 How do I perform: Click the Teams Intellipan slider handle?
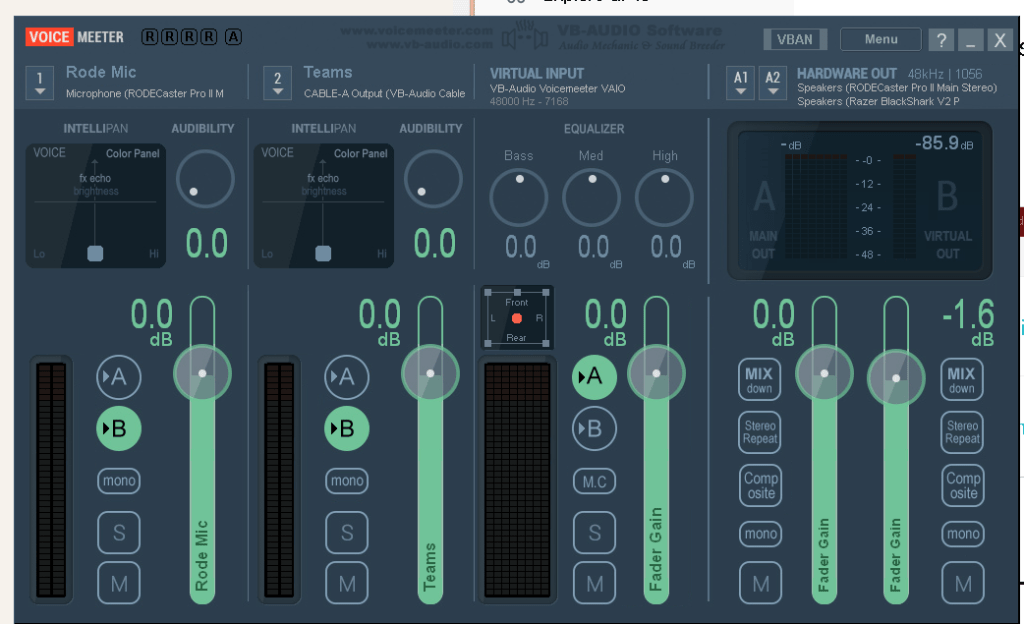point(323,253)
